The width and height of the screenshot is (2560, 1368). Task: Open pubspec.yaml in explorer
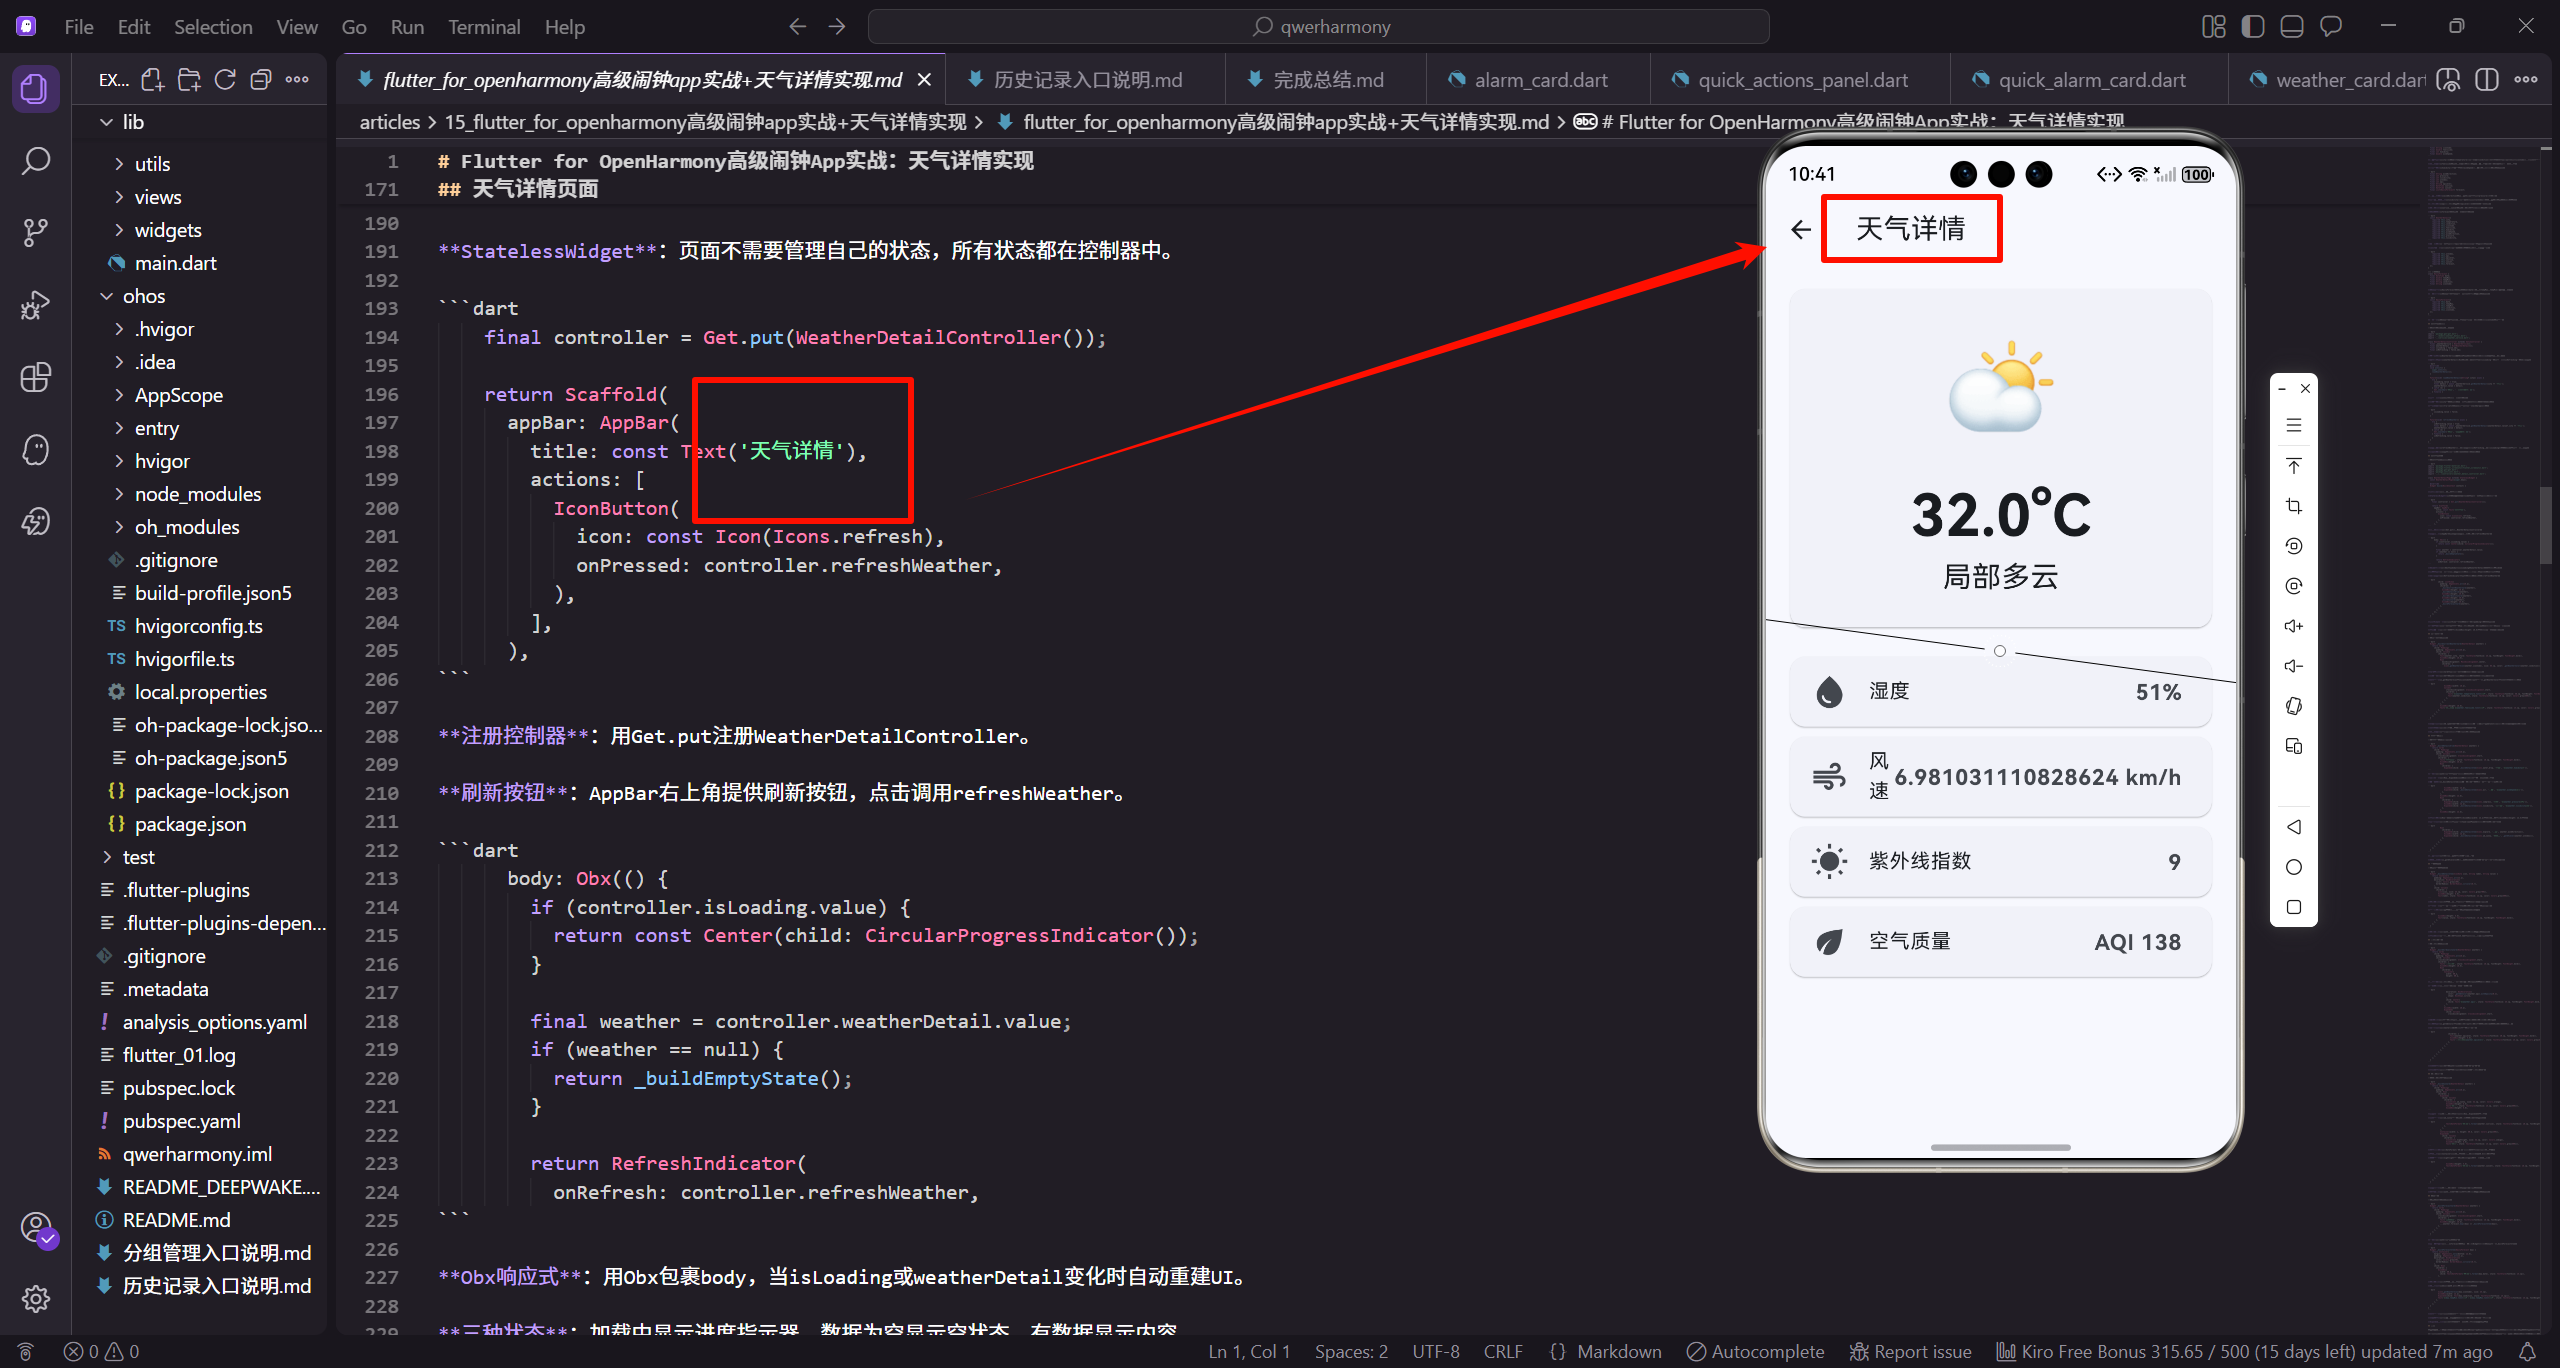coord(181,1121)
